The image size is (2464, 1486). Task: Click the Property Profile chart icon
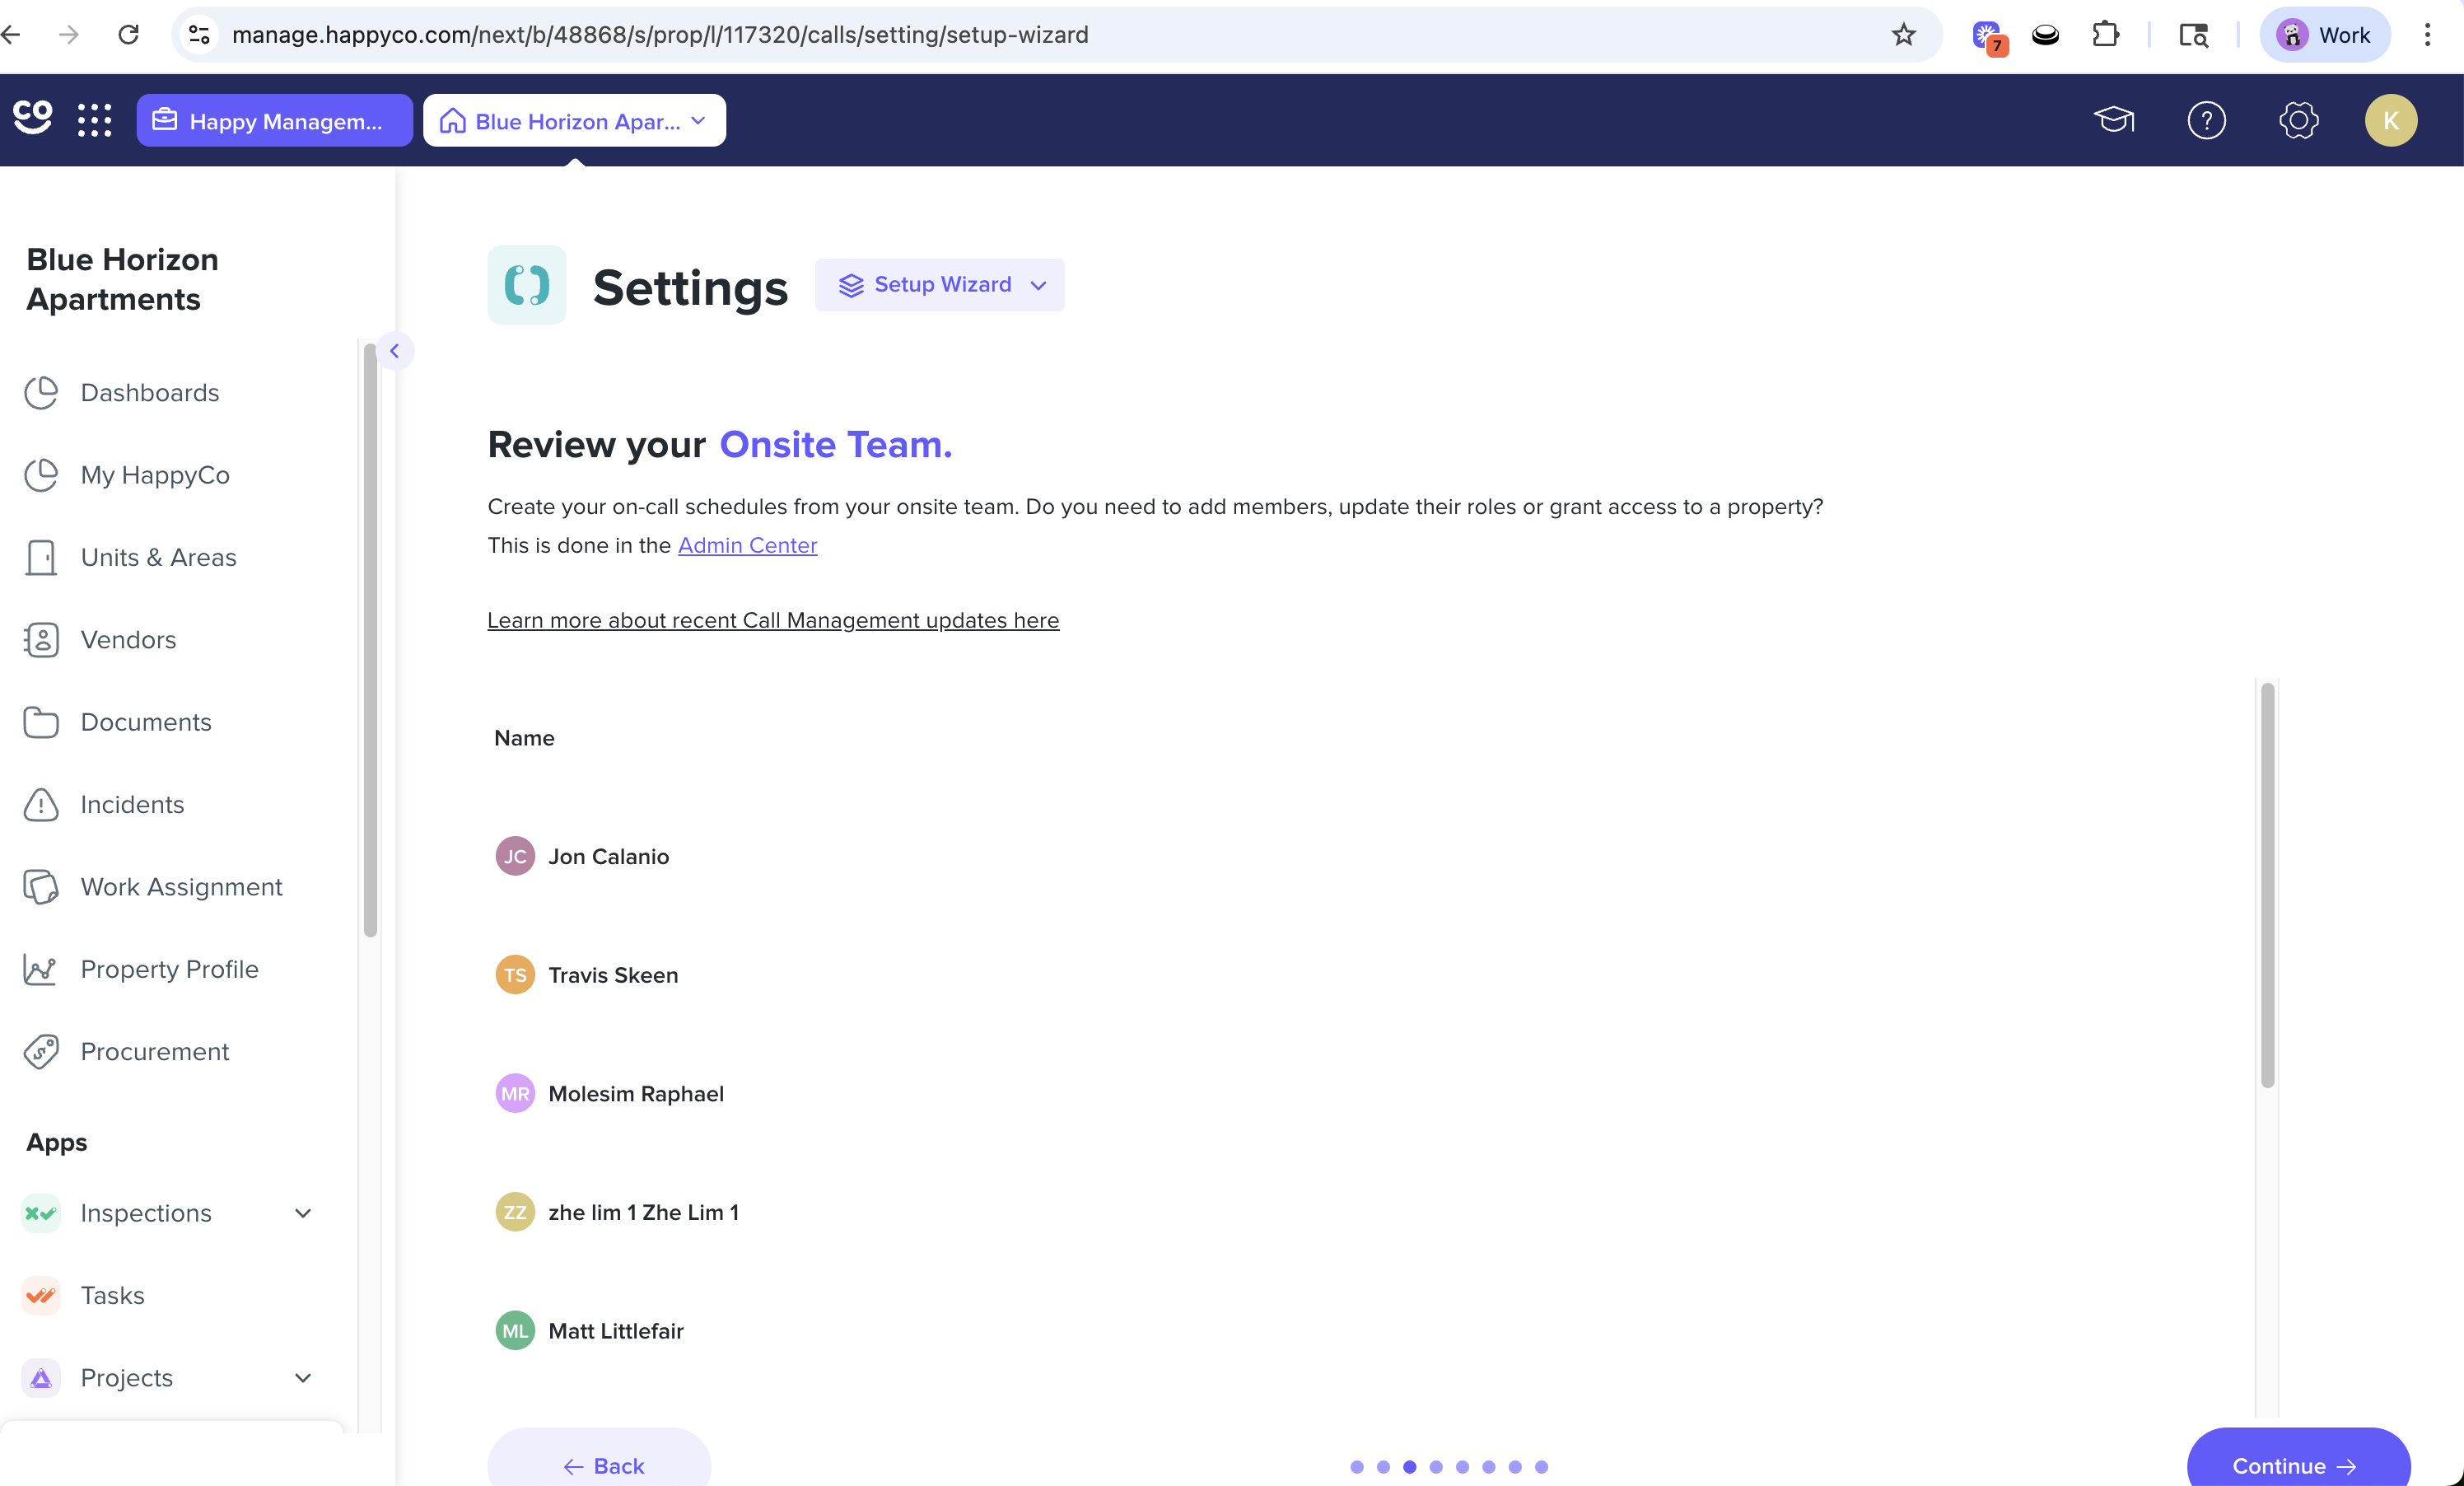click(x=41, y=968)
